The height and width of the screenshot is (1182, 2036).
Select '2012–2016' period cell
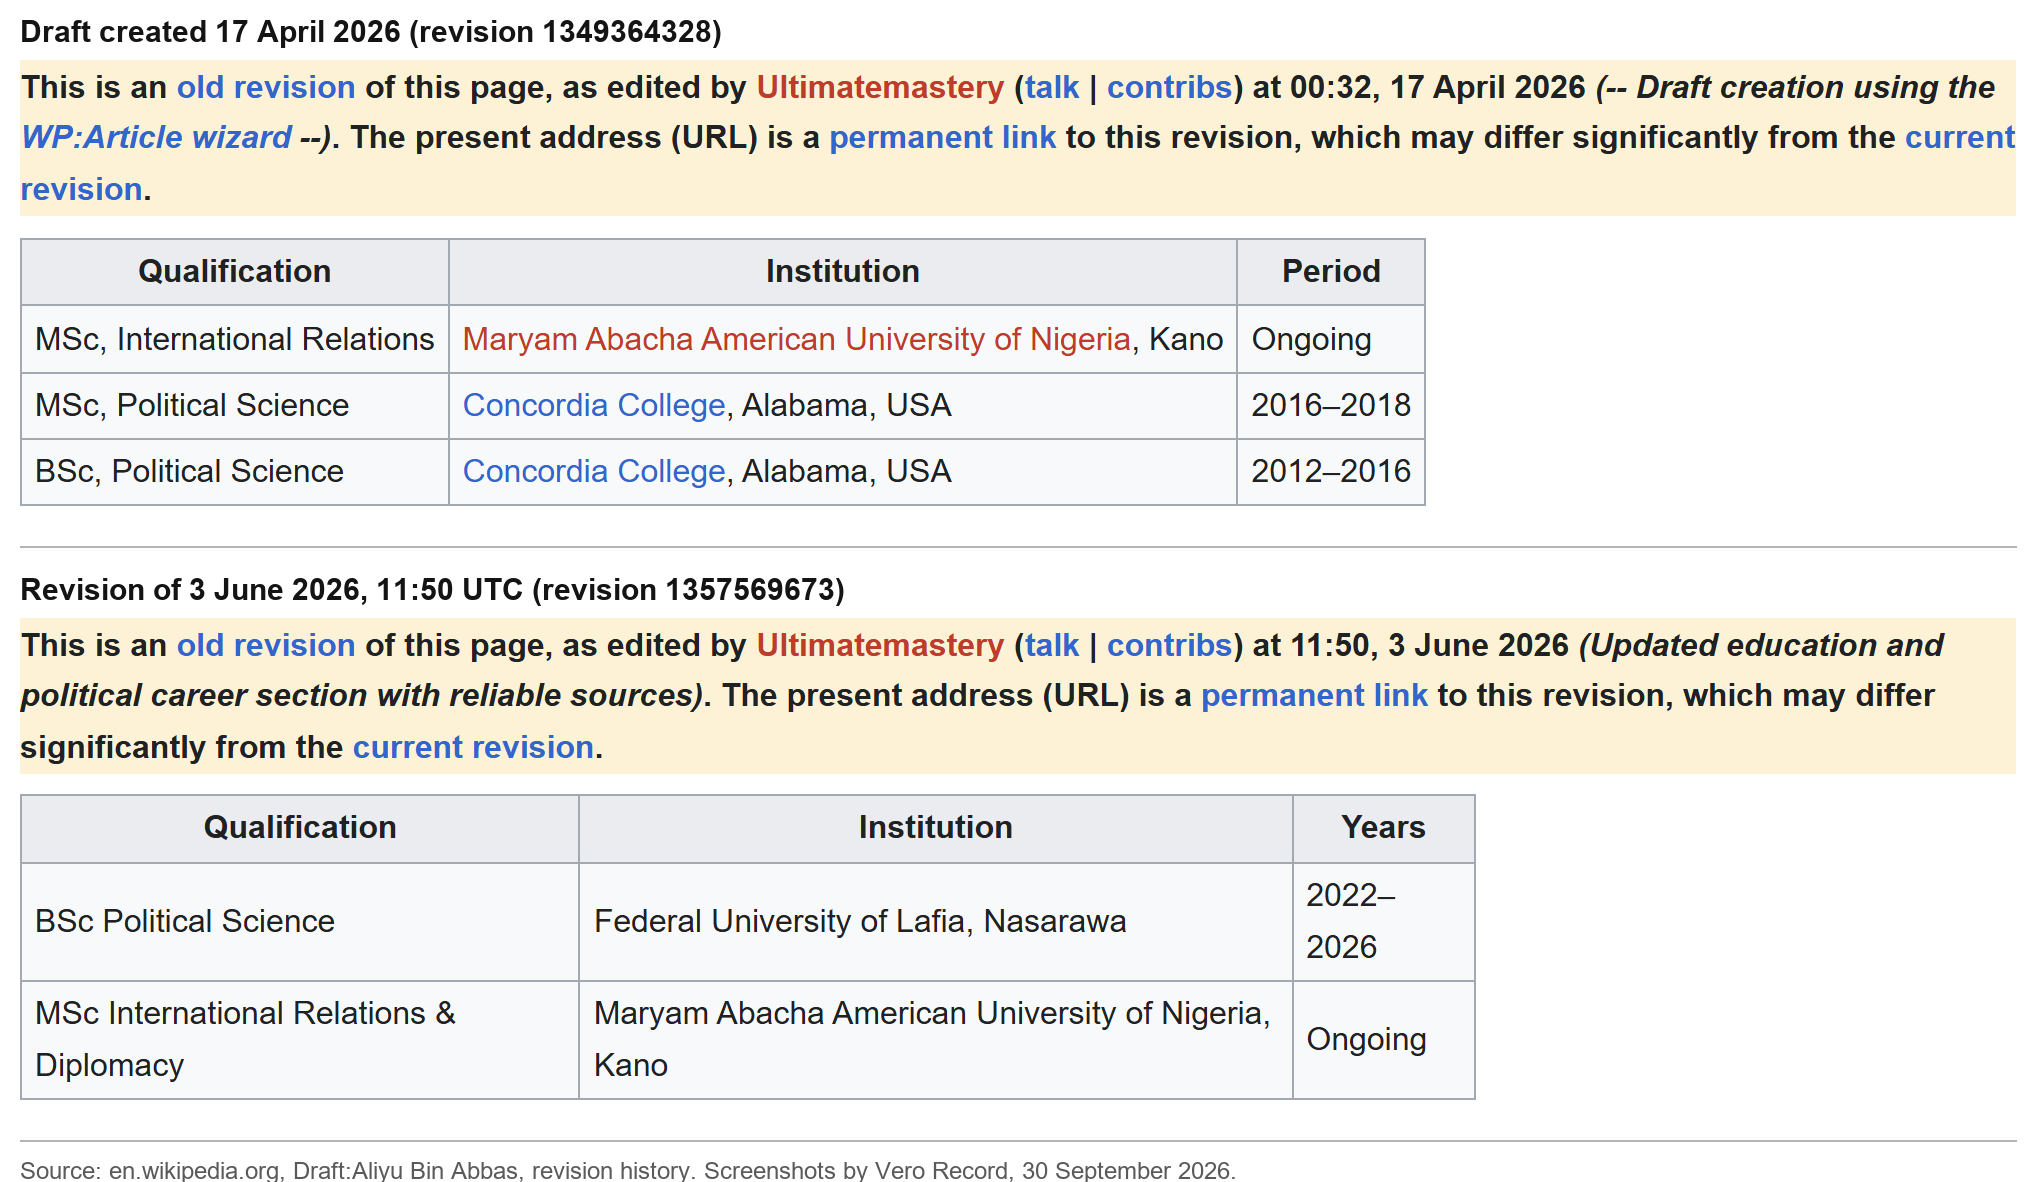1331,472
